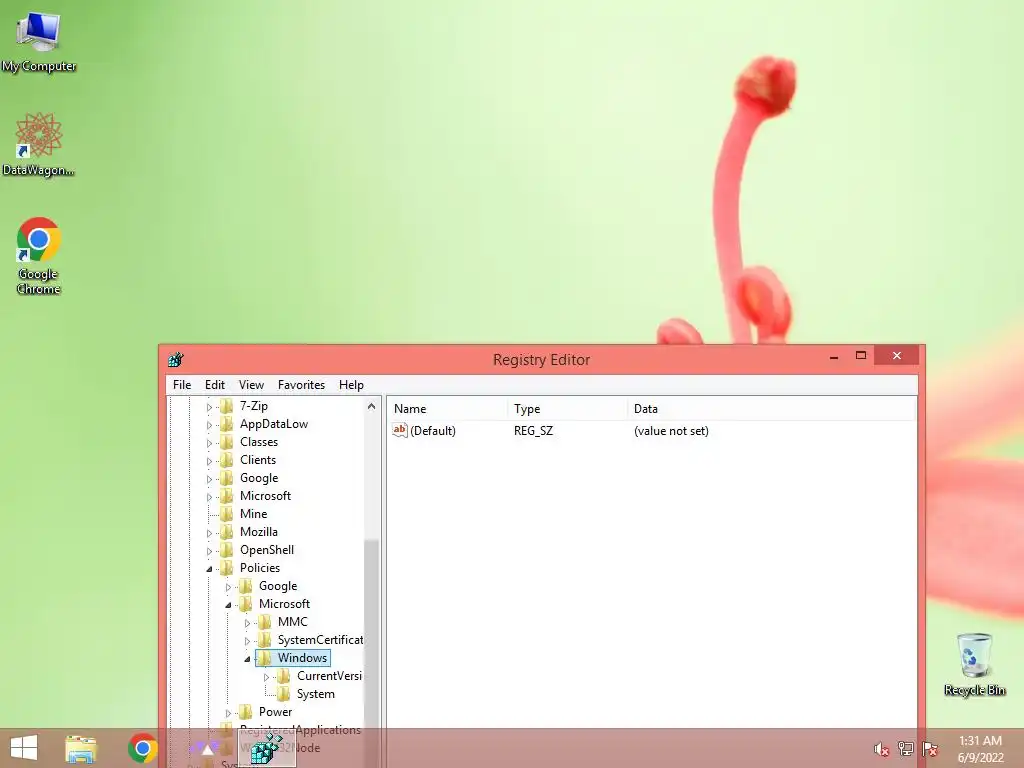The width and height of the screenshot is (1024, 768).
Task: Click the Power folder icon
Action: pyautogui.click(x=246, y=712)
